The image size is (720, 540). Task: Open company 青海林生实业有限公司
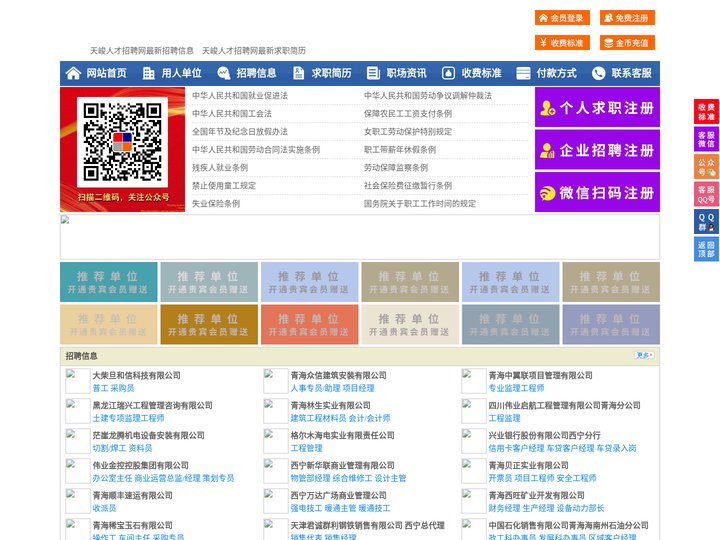pos(331,405)
